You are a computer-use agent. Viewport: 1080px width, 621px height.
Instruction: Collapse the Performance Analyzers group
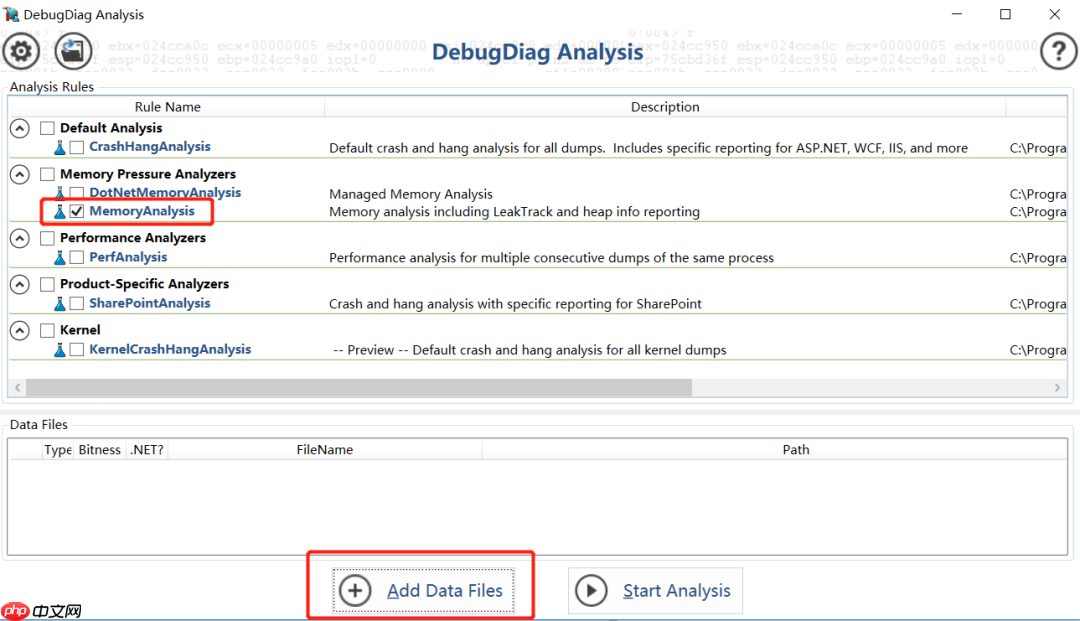[19, 238]
